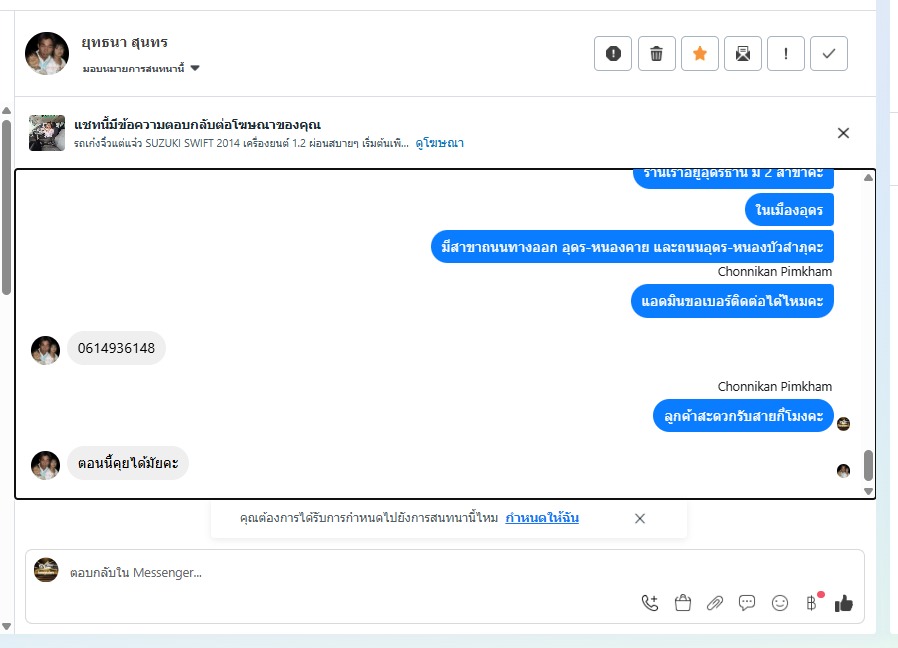Click the กำหนดให้ฉัน assign link
The image size is (898, 648).
tap(542, 518)
